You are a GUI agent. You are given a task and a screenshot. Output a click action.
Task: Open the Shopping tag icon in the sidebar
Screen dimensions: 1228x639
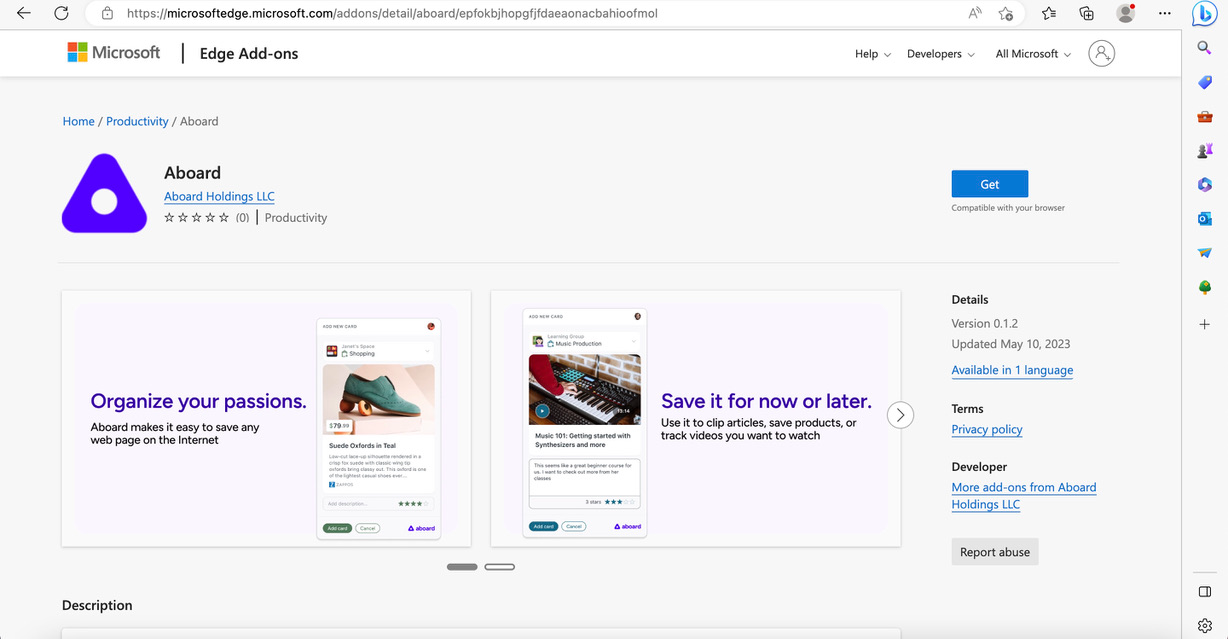coord(1205,82)
